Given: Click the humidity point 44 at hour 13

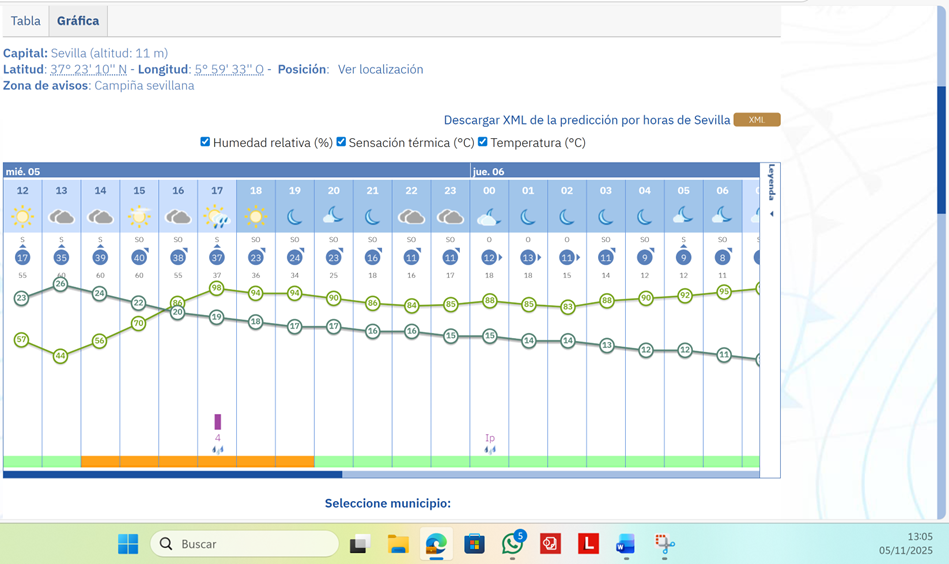Looking at the screenshot, I should point(60,356).
